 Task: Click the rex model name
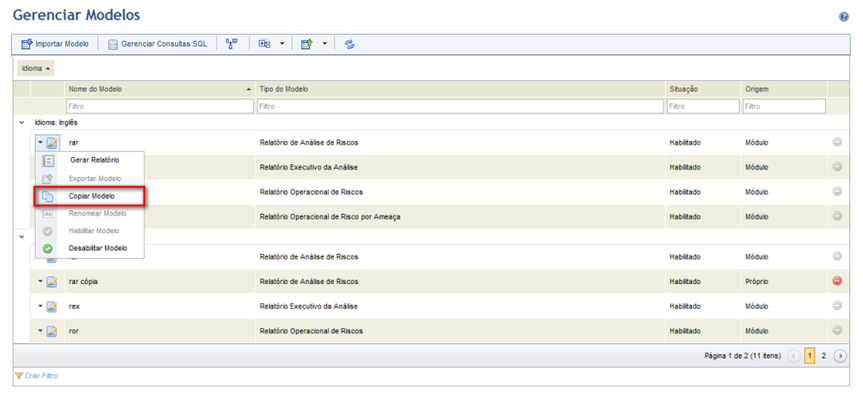point(74,307)
